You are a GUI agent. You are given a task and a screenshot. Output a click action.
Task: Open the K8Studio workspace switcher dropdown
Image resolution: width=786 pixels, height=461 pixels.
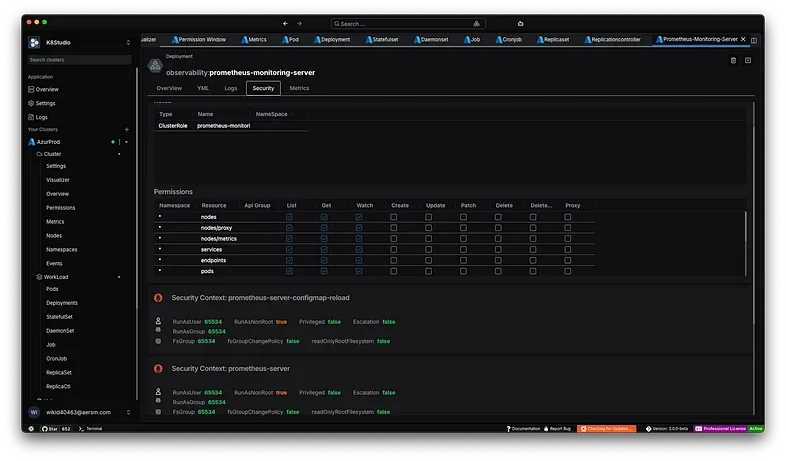pos(128,42)
